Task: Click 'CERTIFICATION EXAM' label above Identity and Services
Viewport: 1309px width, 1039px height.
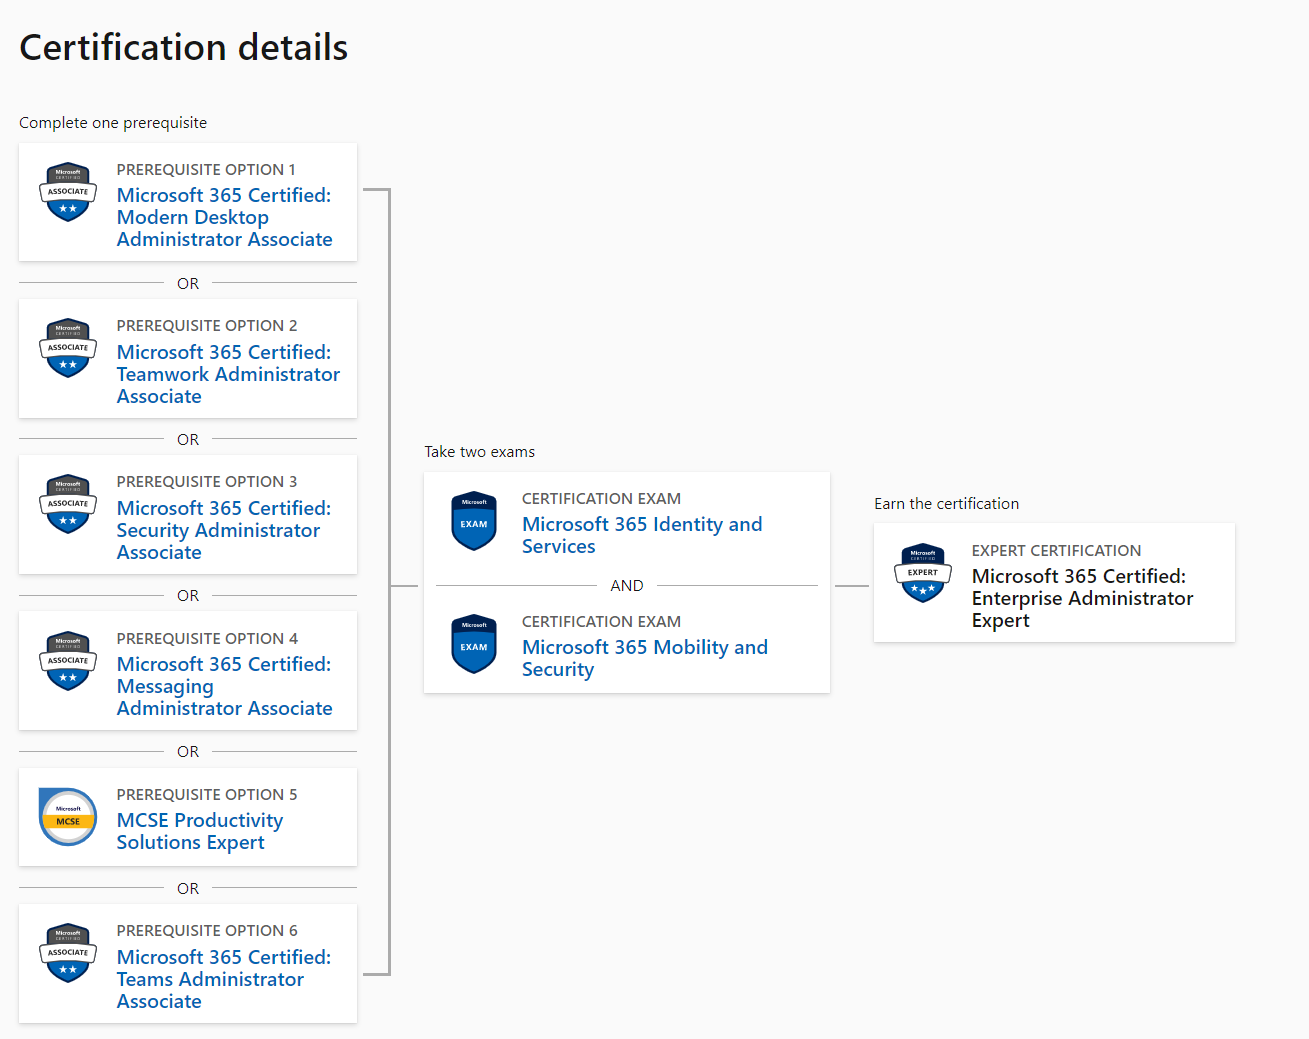Action: (601, 498)
